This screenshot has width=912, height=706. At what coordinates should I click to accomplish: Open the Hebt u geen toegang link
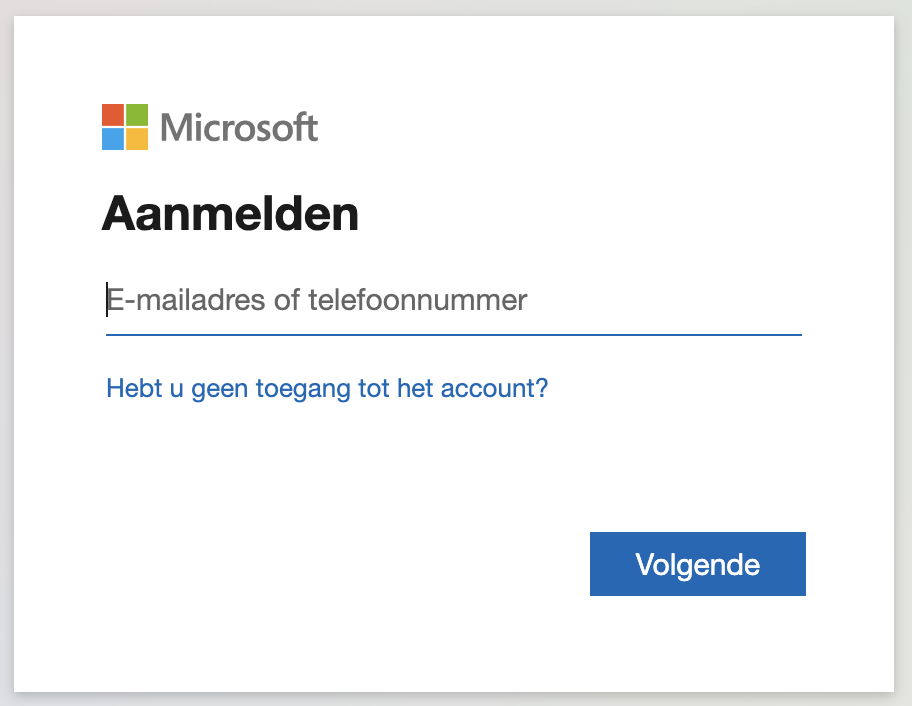point(327,388)
